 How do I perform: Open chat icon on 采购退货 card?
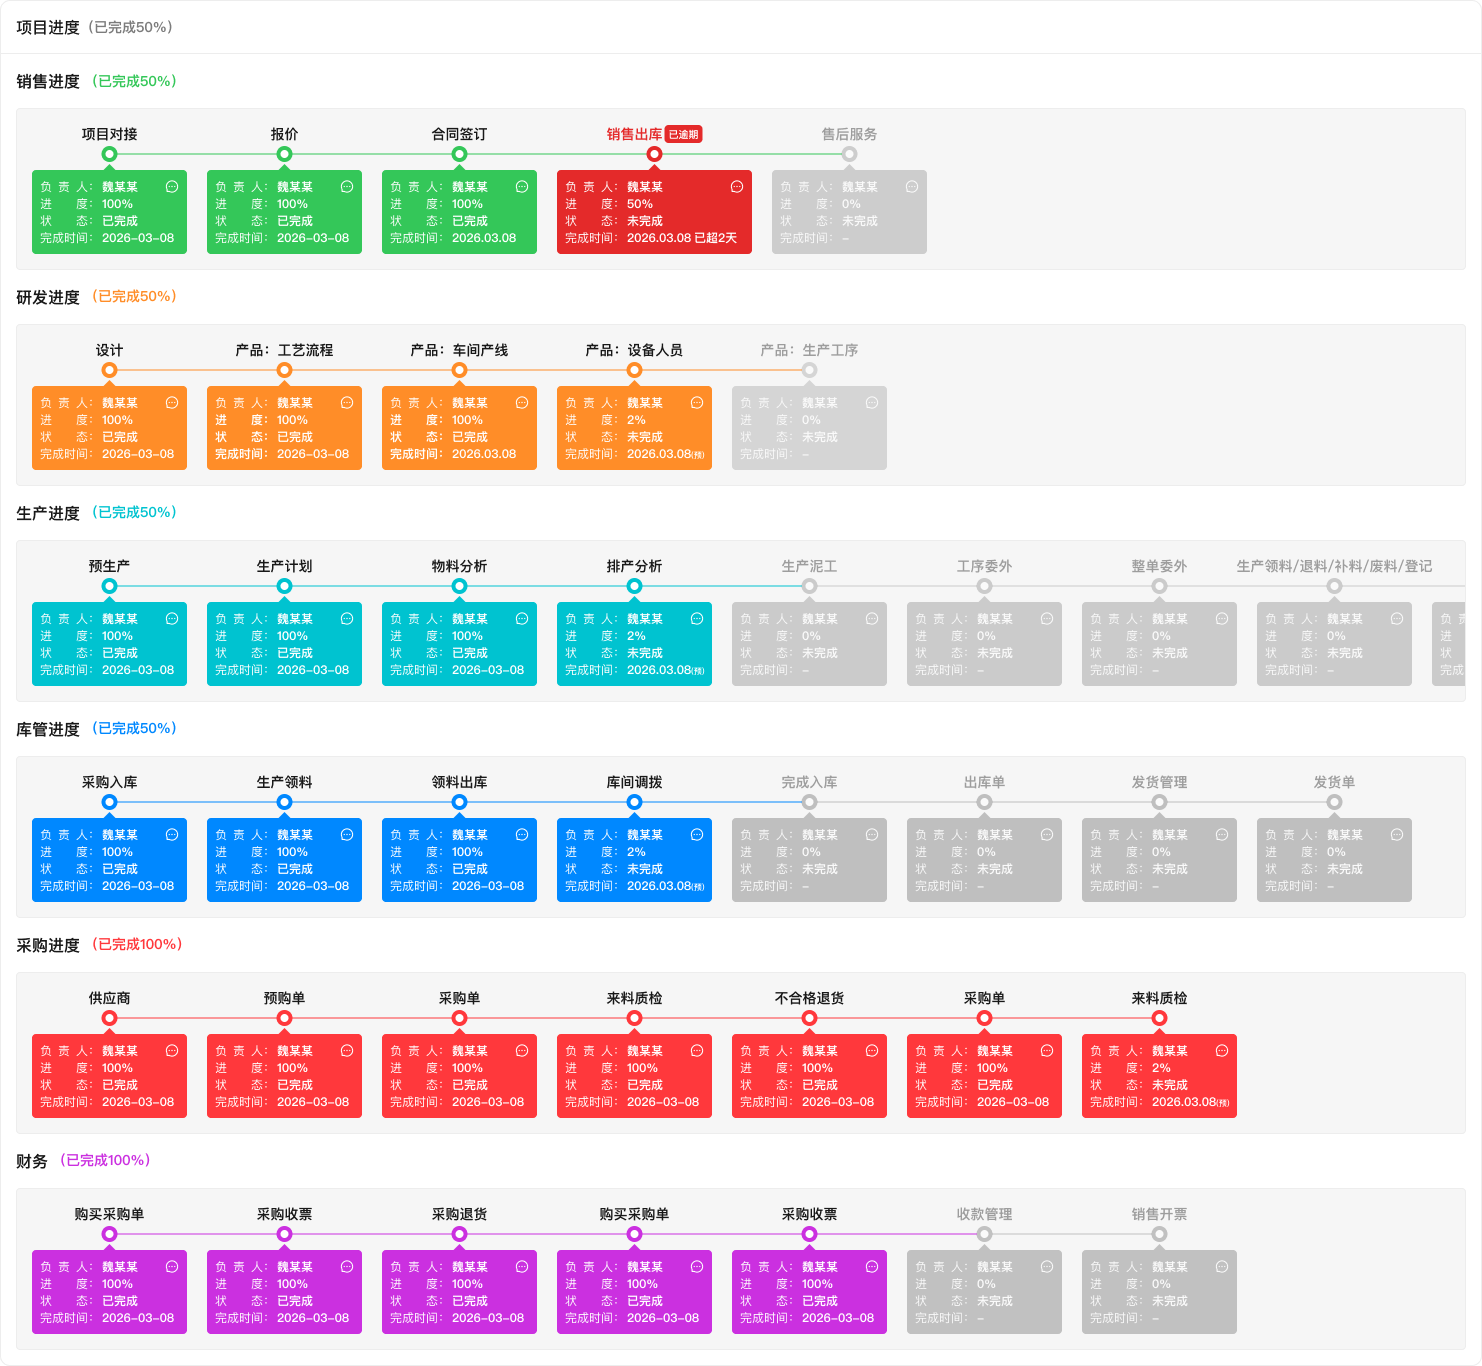point(522,1267)
